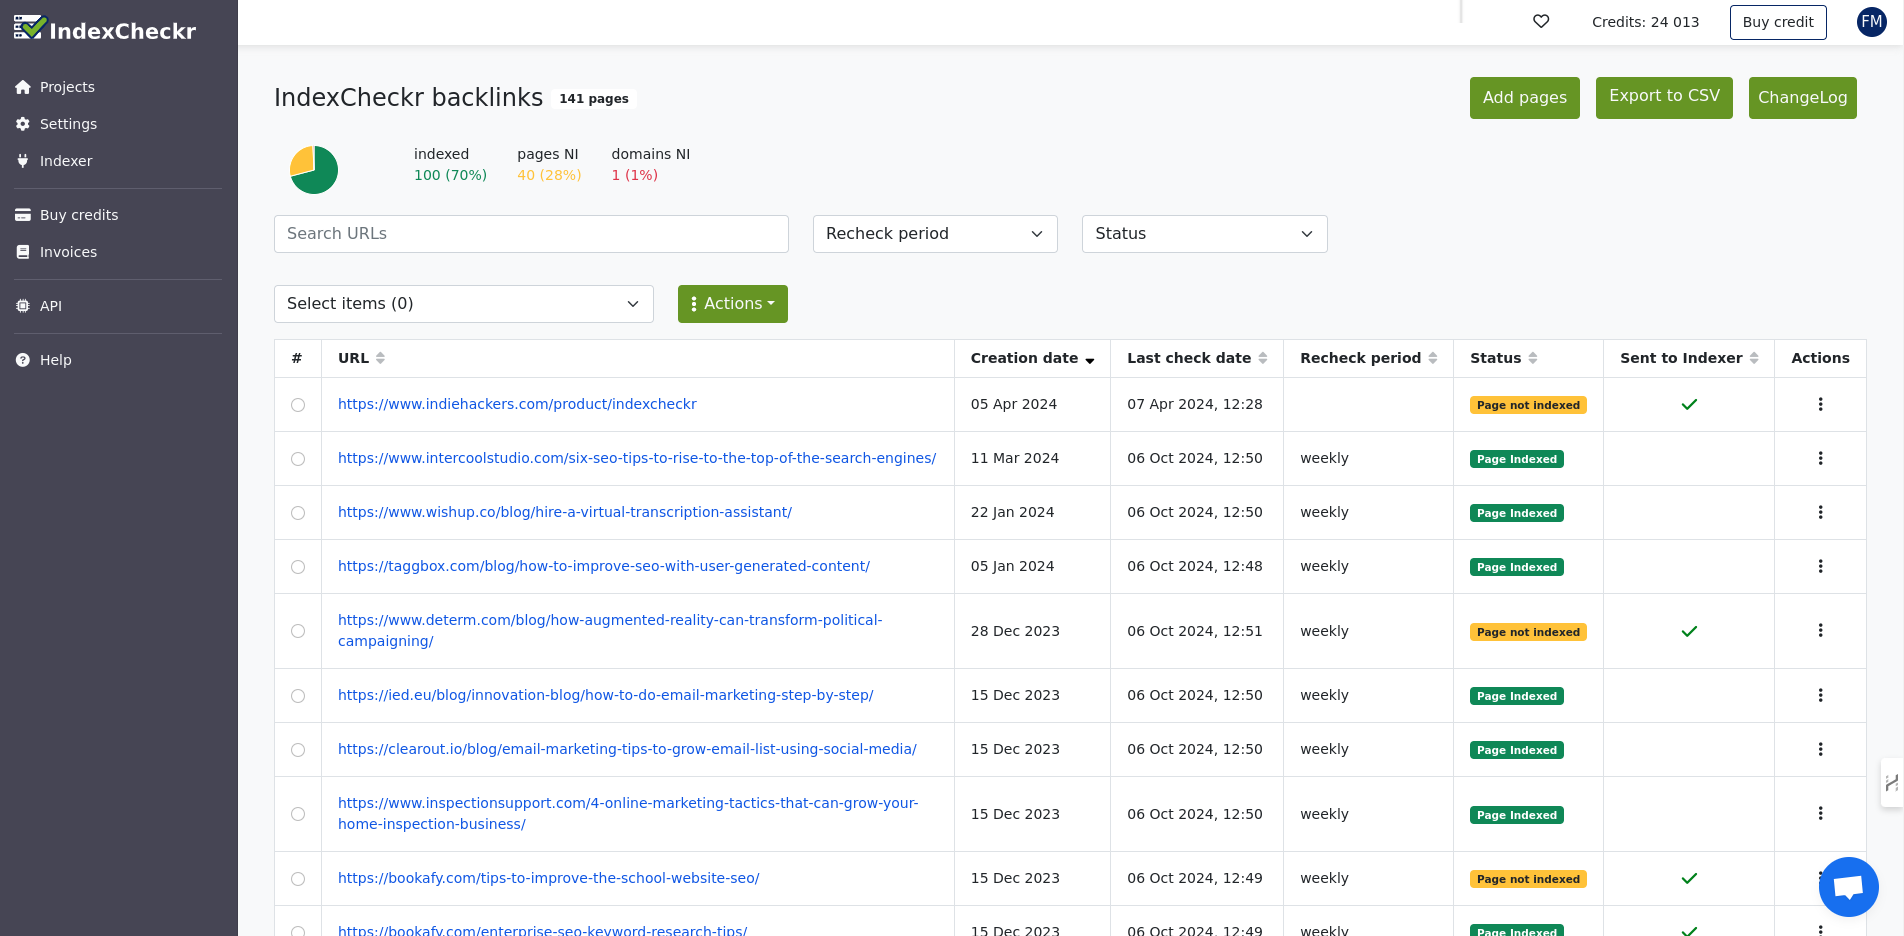The height and width of the screenshot is (936, 1904).
Task: Select the inspectionsupport row radio button
Action: coord(298,814)
